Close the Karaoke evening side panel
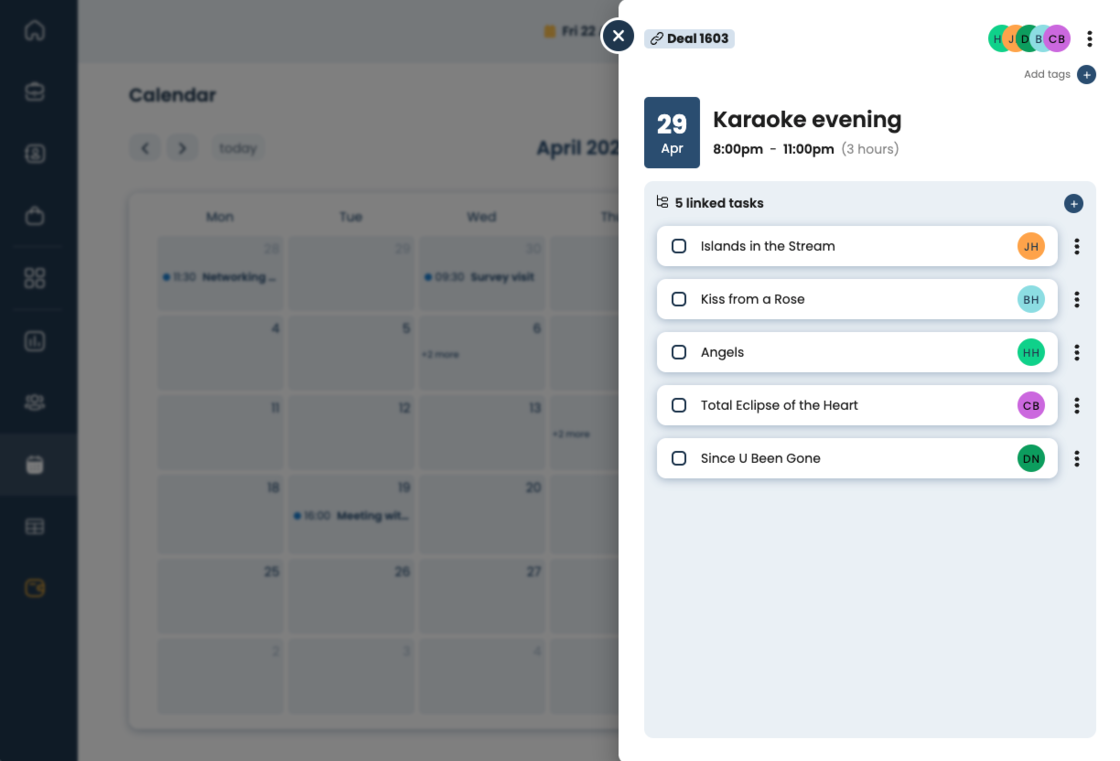The width and height of the screenshot is (1120, 761). coord(618,36)
